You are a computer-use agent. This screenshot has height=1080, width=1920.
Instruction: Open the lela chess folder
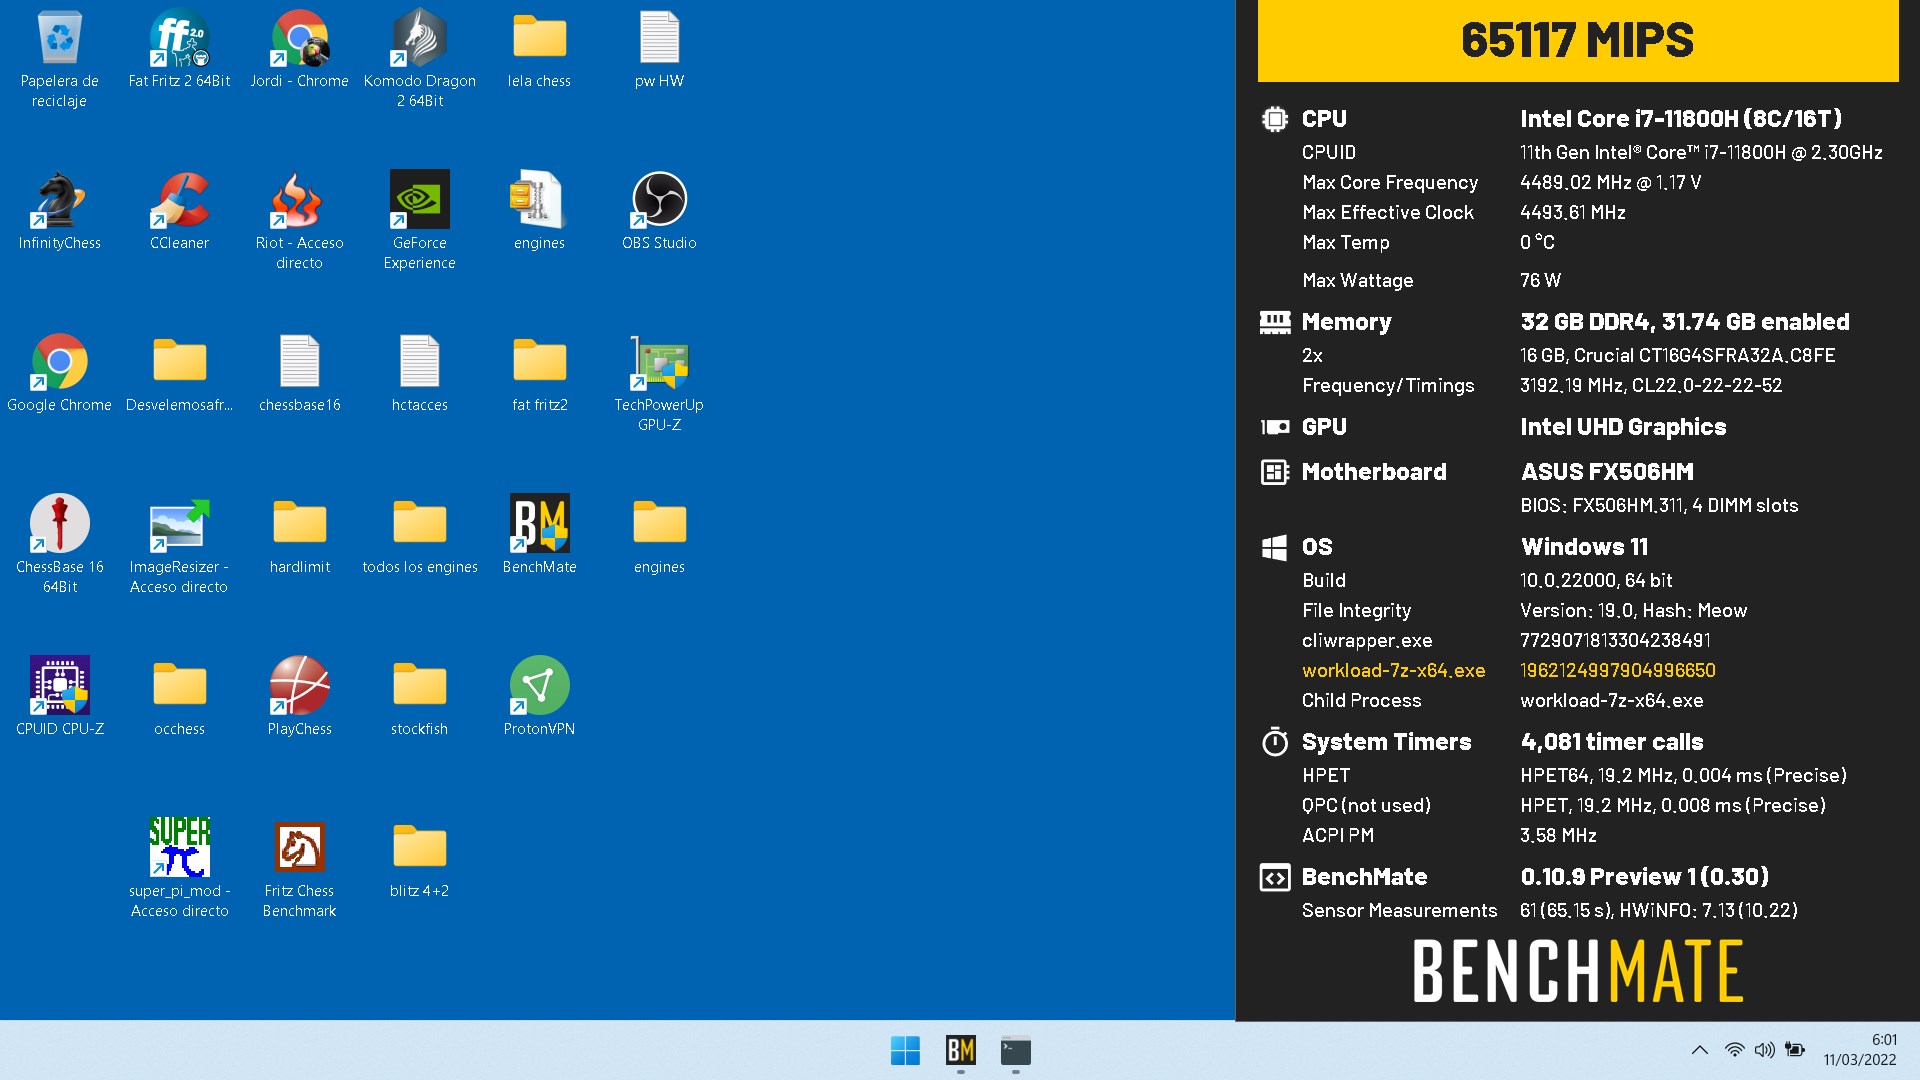(539, 48)
